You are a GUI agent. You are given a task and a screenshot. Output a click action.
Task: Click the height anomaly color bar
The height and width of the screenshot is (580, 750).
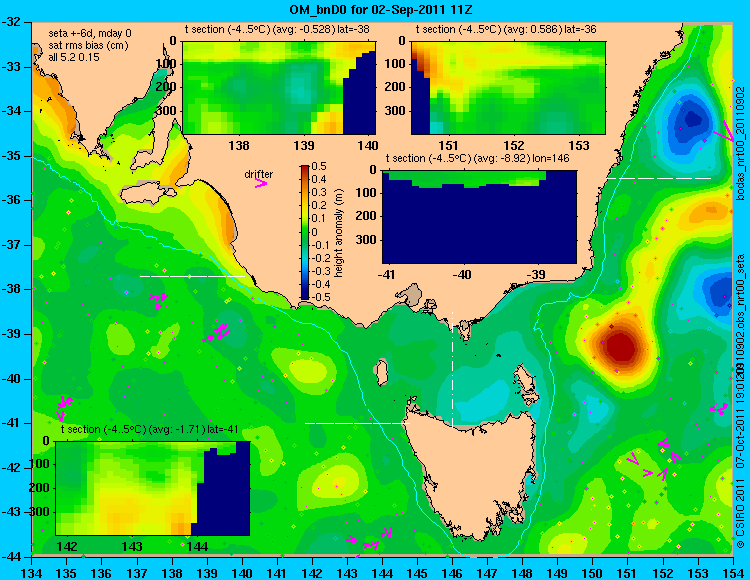305,232
